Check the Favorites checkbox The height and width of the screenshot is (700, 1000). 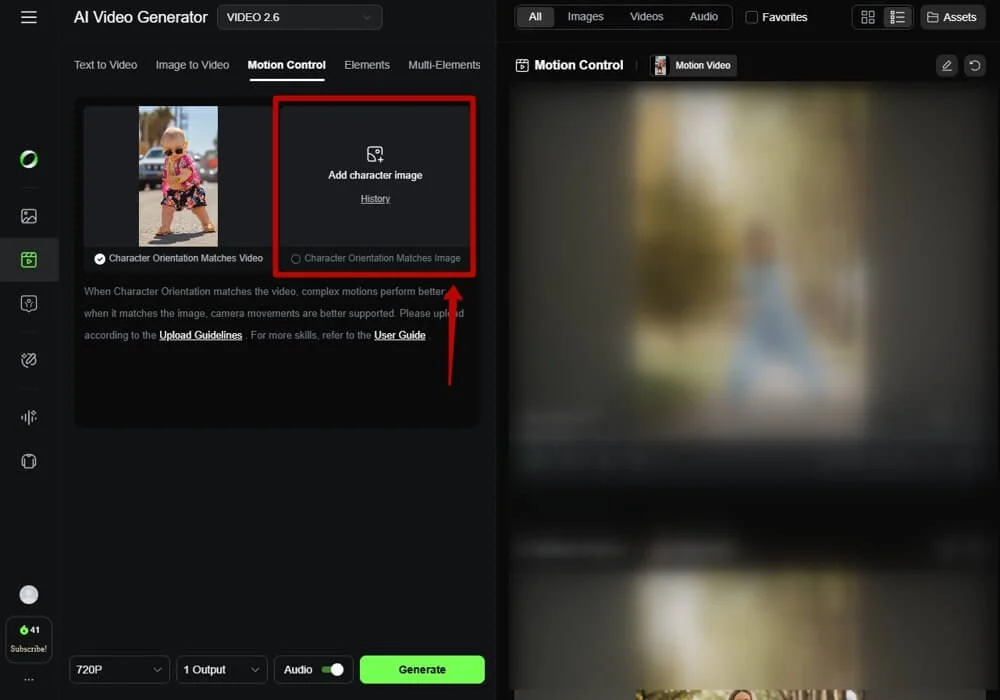pos(752,17)
